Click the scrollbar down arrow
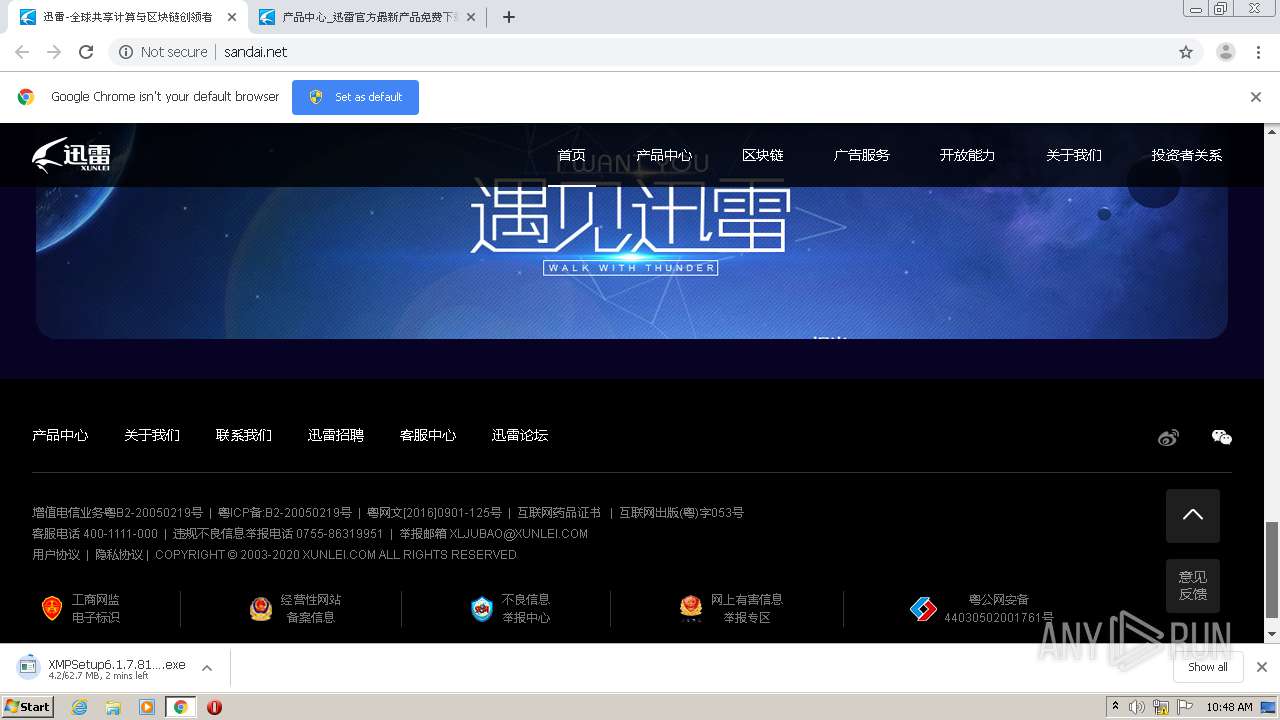This screenshot has height=720, width=1280. click(1272, 634)
